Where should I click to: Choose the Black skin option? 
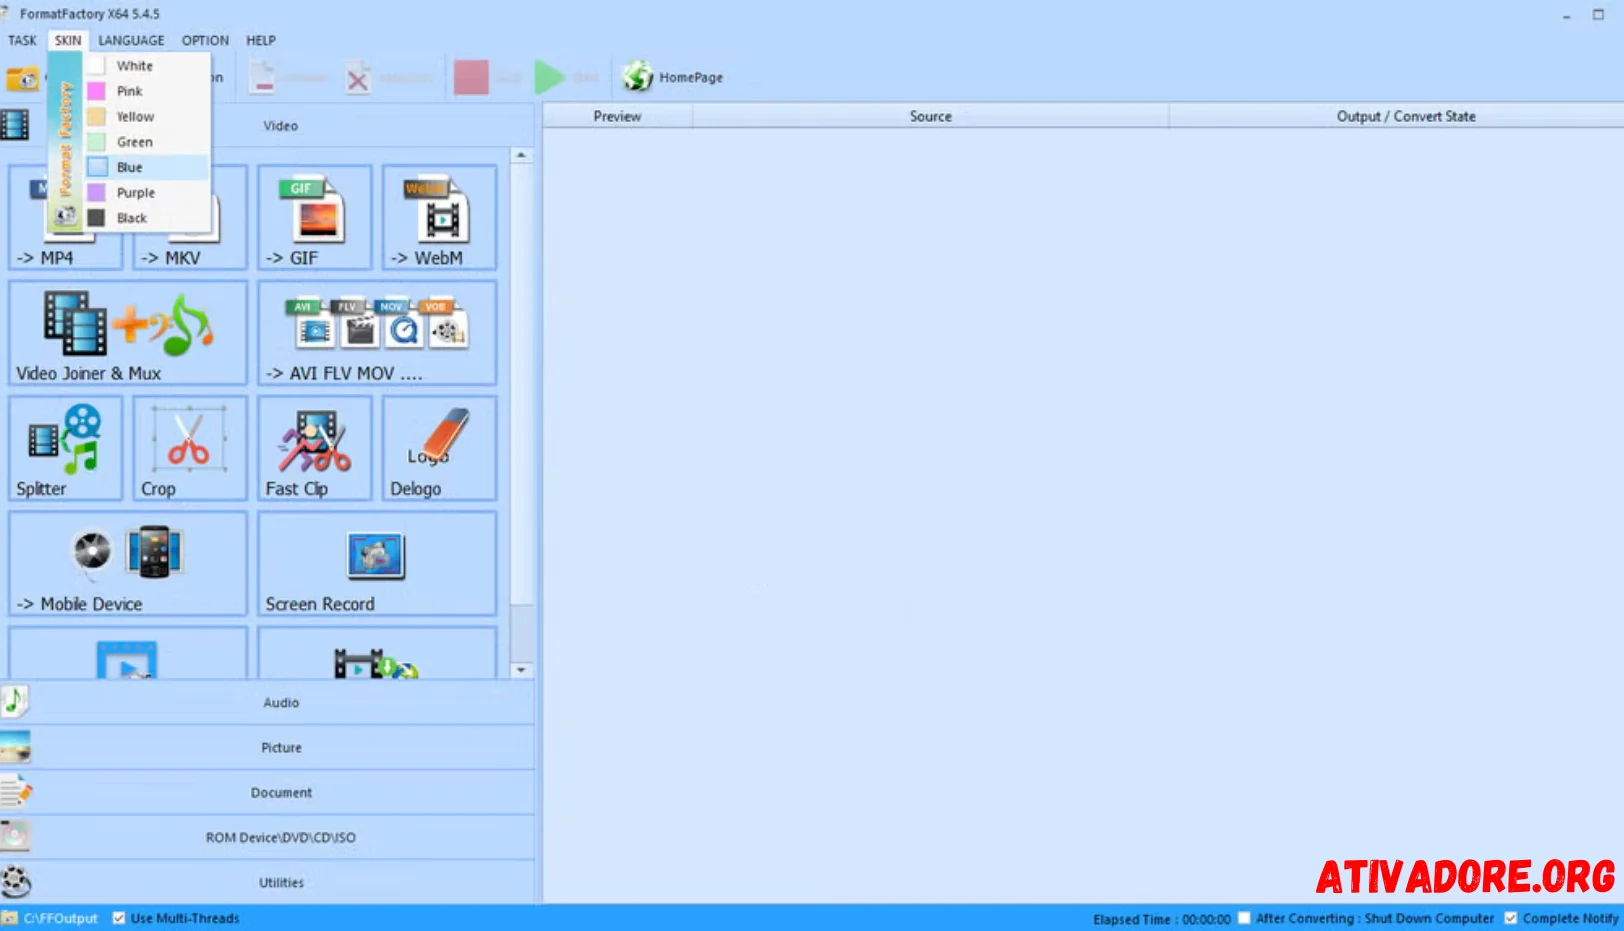coord(147,218)
